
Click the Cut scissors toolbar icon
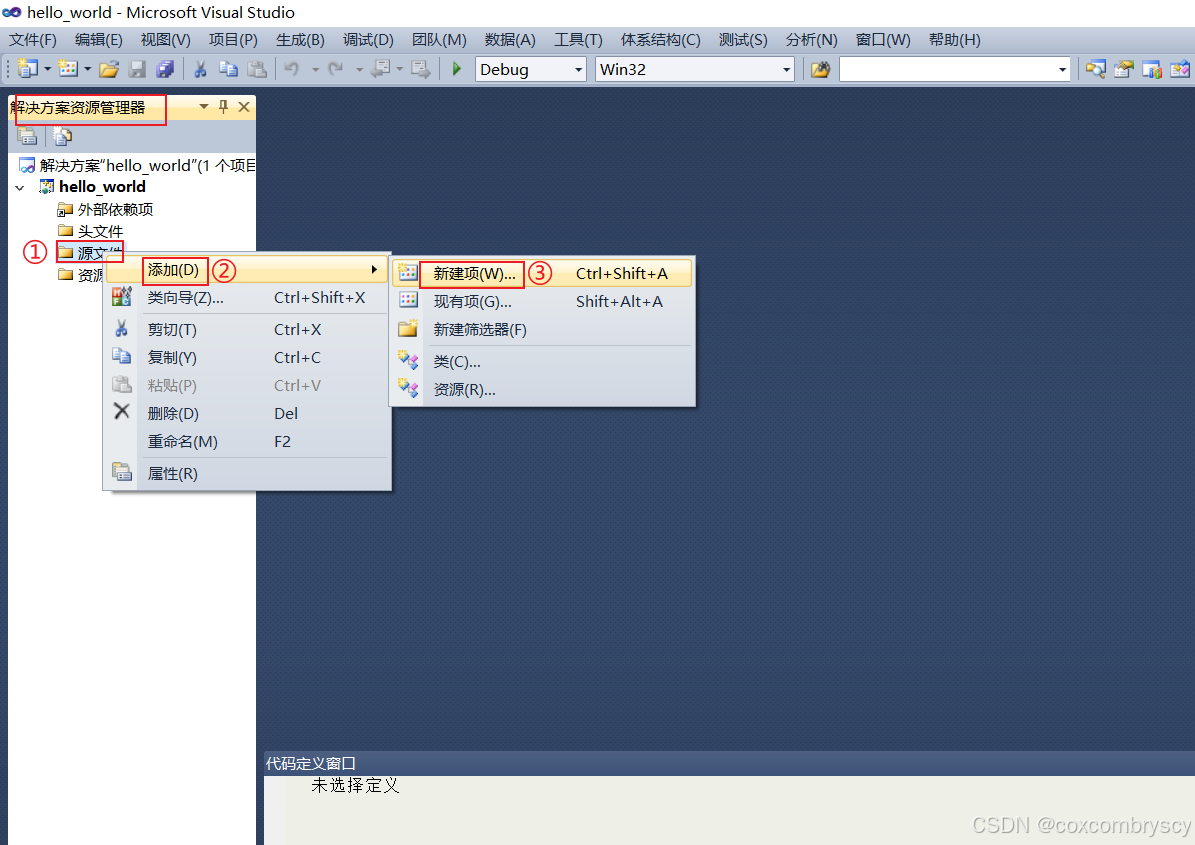200,69
